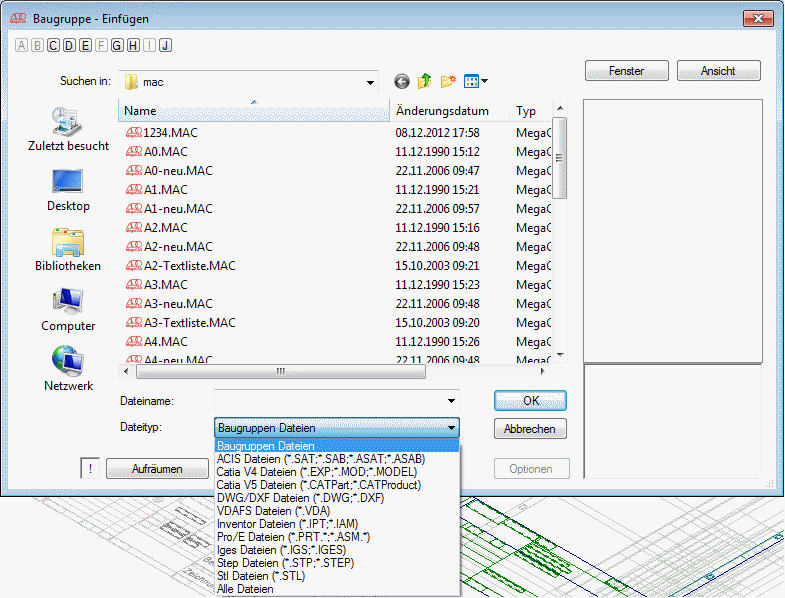Expand the Suchen in folder dropdown
Image resolution: width=785 pixels, height=598 pixels.
(x=370, y=83)
